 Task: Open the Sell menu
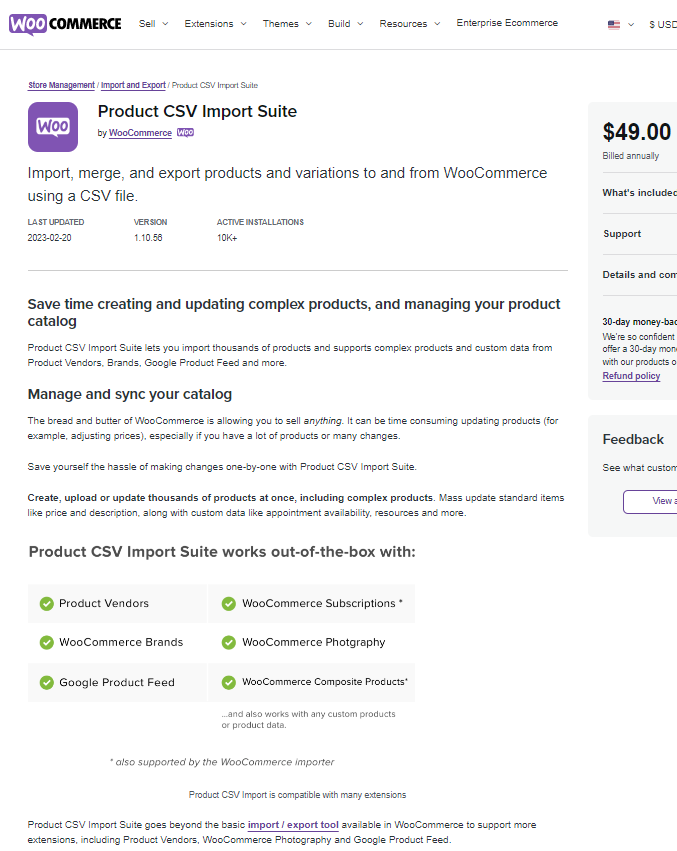pyautogui.click(x=147, y=24)
